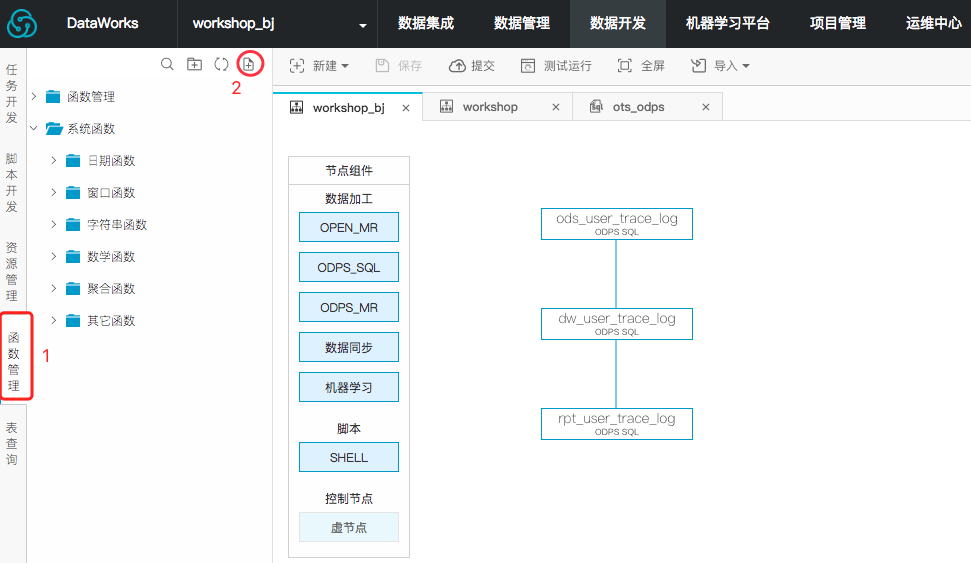Click the 日期函数 folder icon
Viewport: 971px width, 563px height.
73,160
